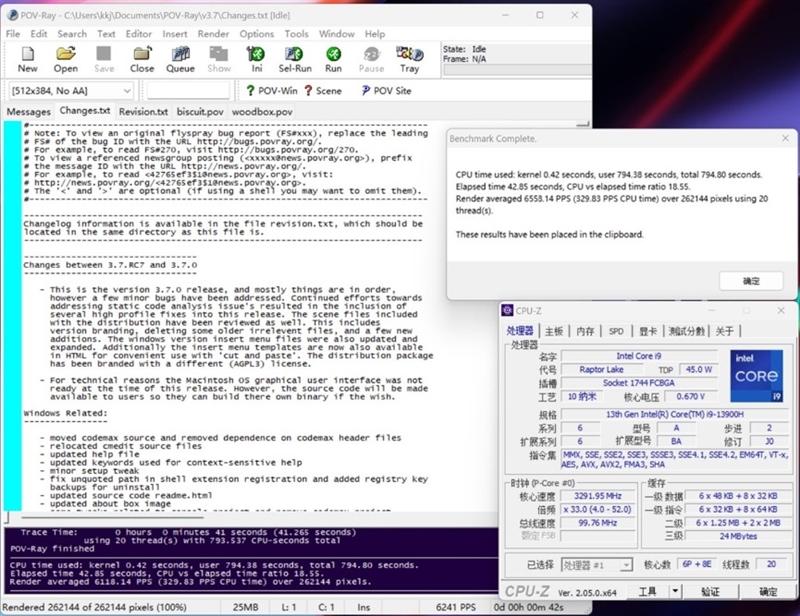
Task: Send POV-Ray to Tray icon
Action: pyautogui.click(x=410, y=59)
